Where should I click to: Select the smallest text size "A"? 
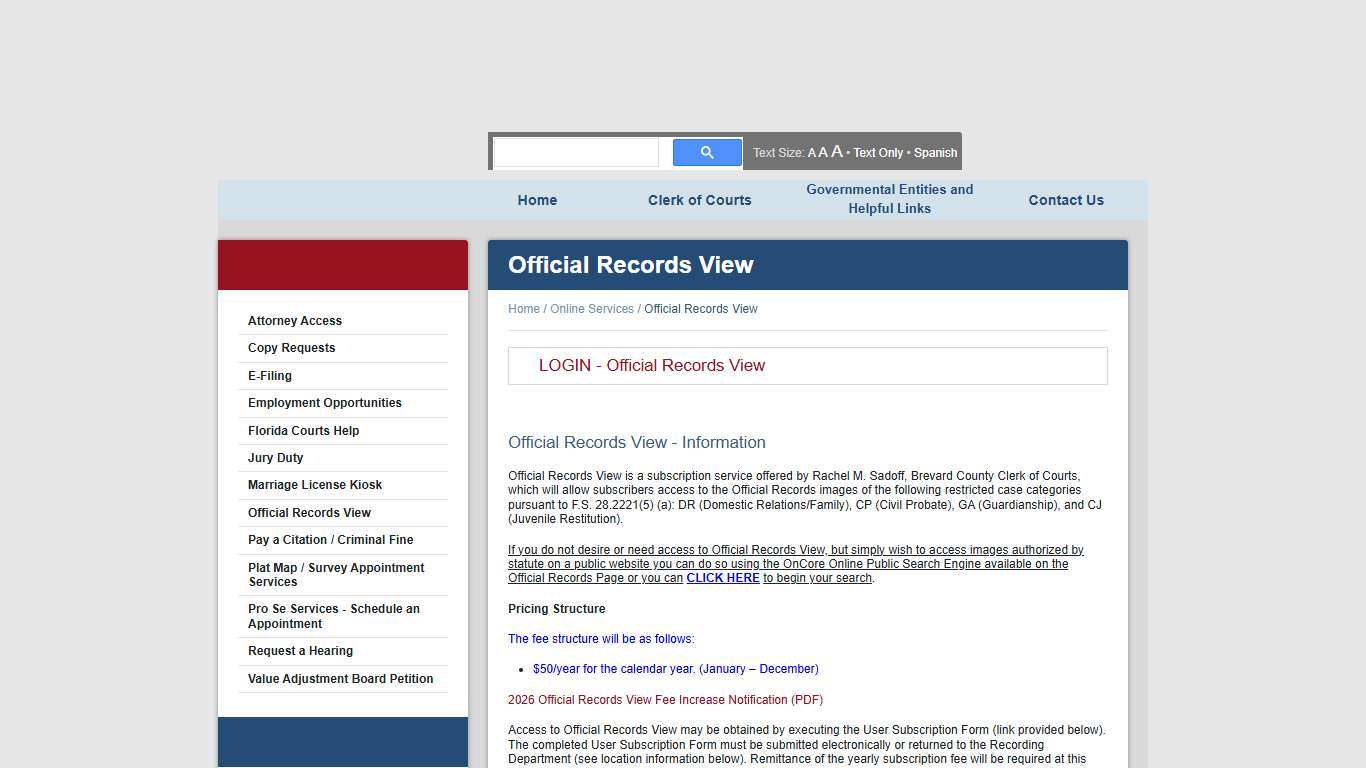click(811, 152)
